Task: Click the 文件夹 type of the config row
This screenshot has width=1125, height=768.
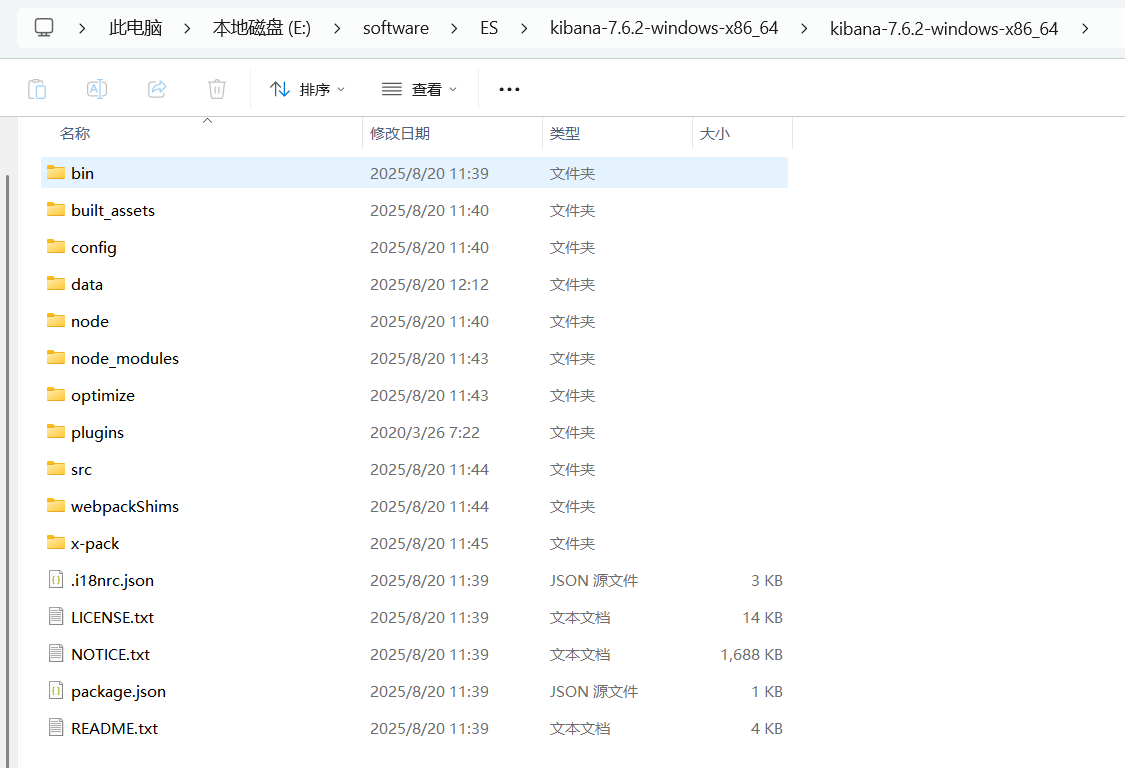Action: click(x=573, y=248)
